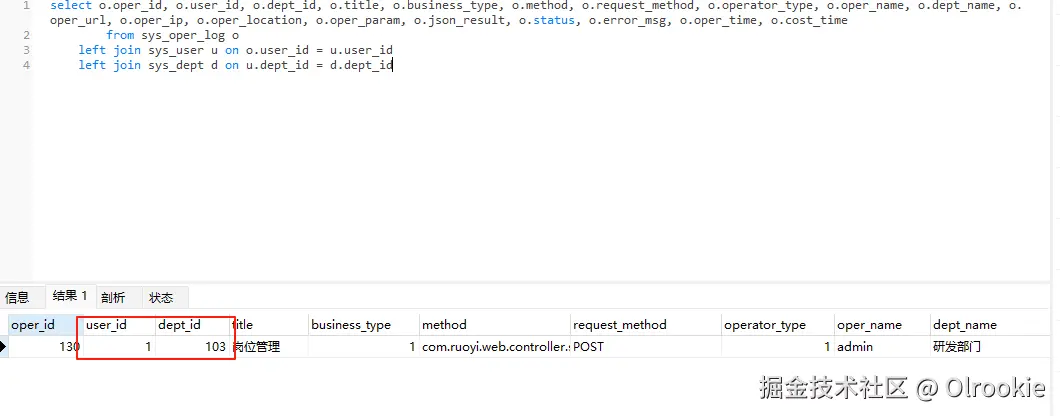This screenshot has width=1060, height=416.
Task: Click the current row indicator arrow
Action: 4,347
